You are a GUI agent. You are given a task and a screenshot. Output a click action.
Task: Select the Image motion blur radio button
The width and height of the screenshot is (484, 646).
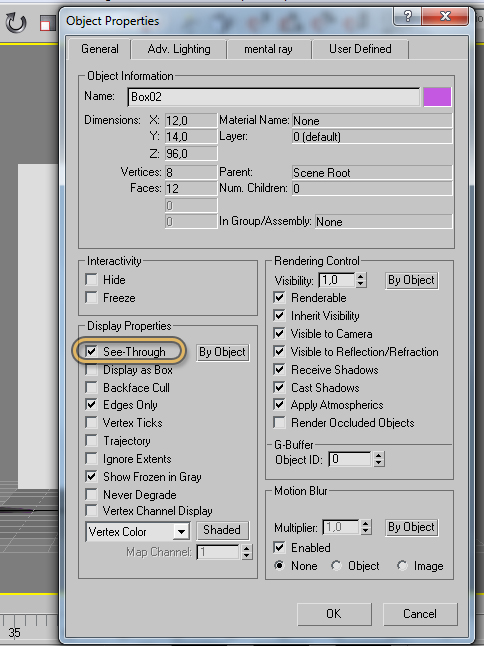click(402, 566)
